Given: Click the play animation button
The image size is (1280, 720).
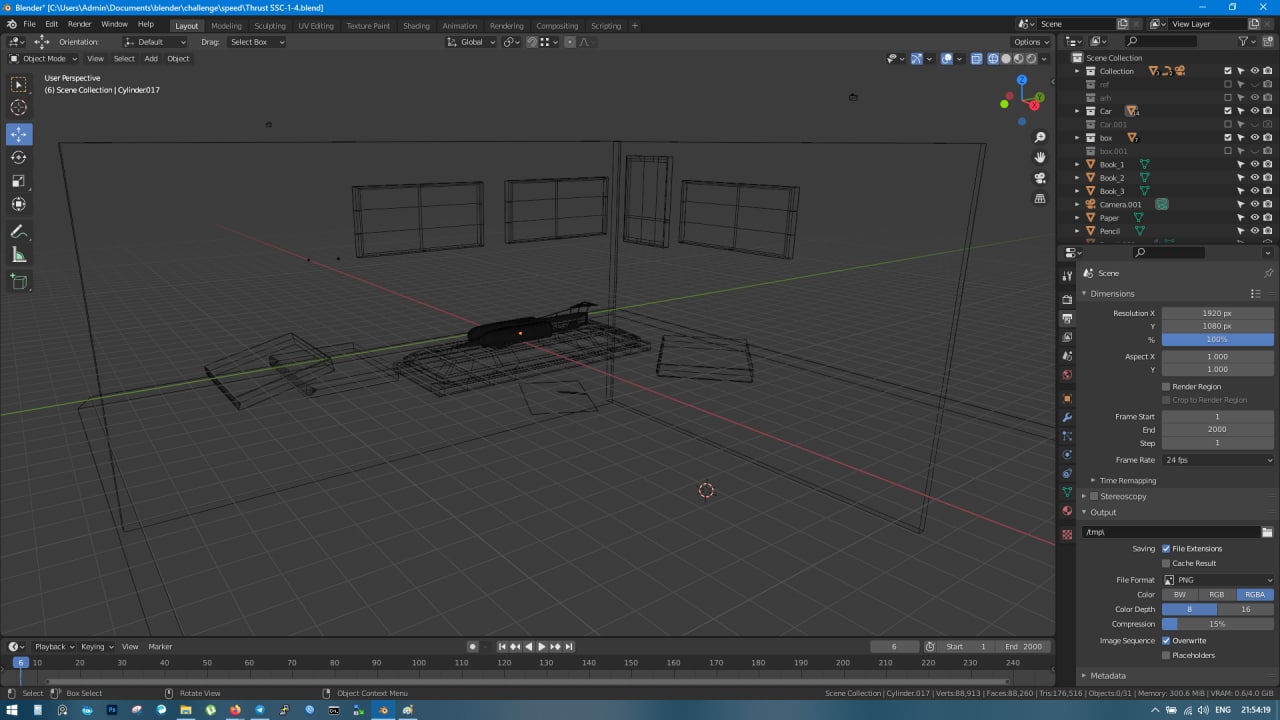Looking at the screenshot, I should pyautogui.click(x=542, y=647).
